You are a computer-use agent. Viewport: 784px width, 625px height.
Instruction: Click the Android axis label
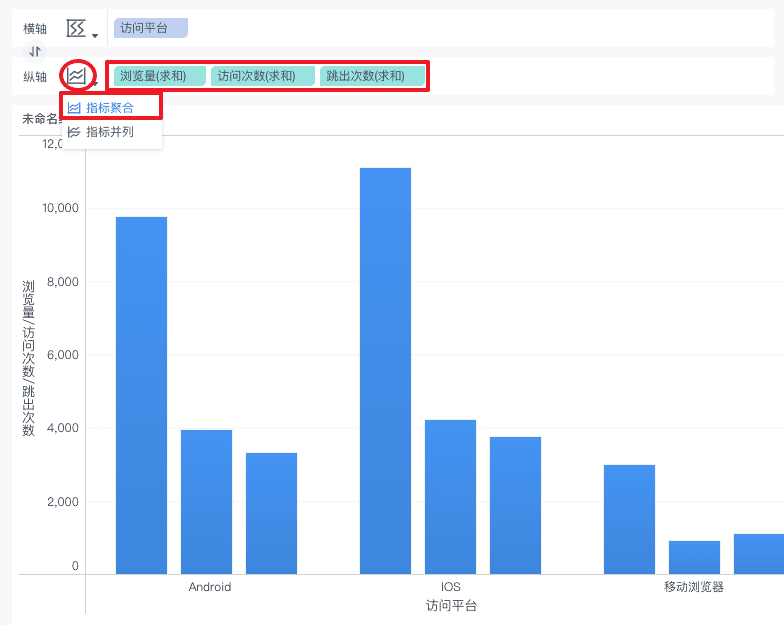tap(210, 587)
